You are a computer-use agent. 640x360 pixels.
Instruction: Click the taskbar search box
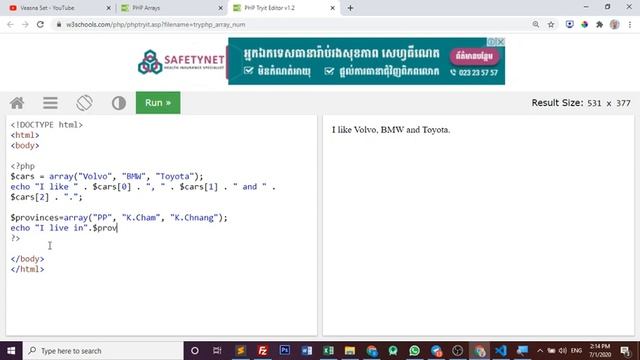pos(102,351)
